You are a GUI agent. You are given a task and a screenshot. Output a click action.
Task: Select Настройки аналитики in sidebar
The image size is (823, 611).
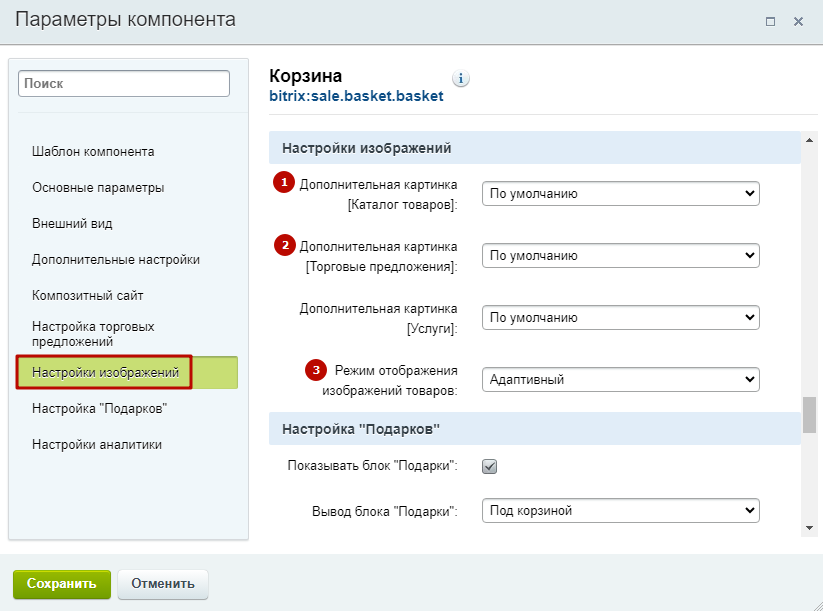click(97, 445)
